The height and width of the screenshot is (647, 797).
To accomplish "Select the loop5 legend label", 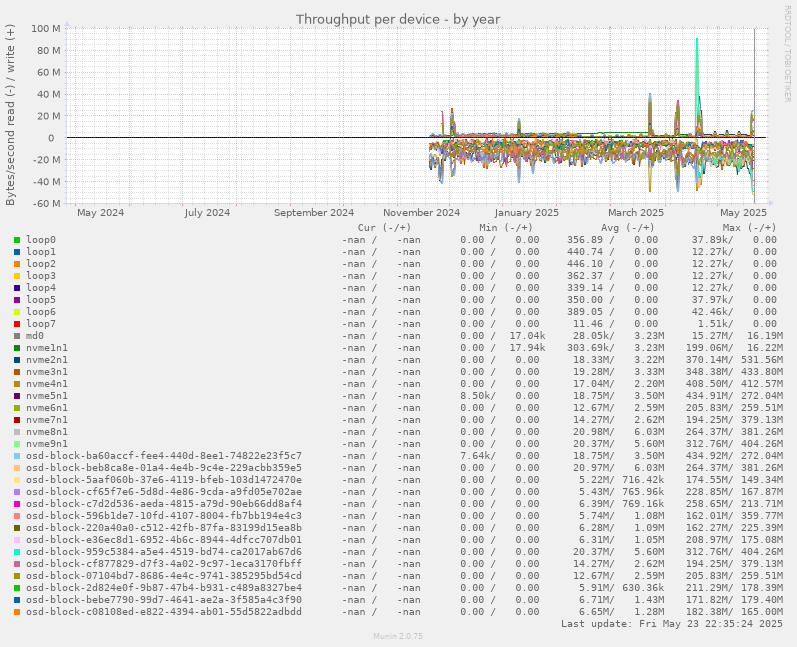I will click(41, 300).
